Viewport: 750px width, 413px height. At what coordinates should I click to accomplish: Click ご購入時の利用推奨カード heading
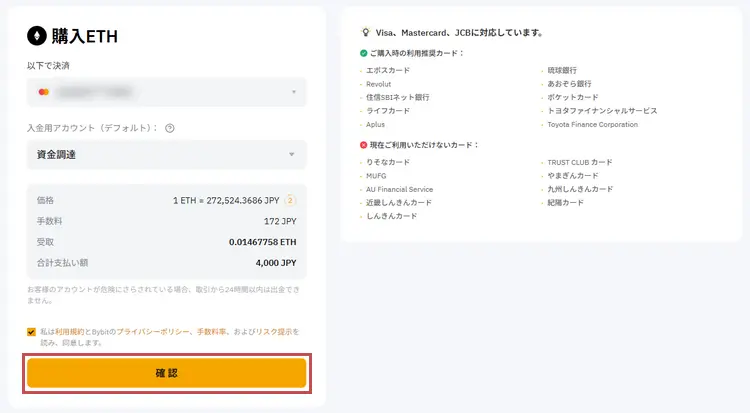(x=417, y=53)
